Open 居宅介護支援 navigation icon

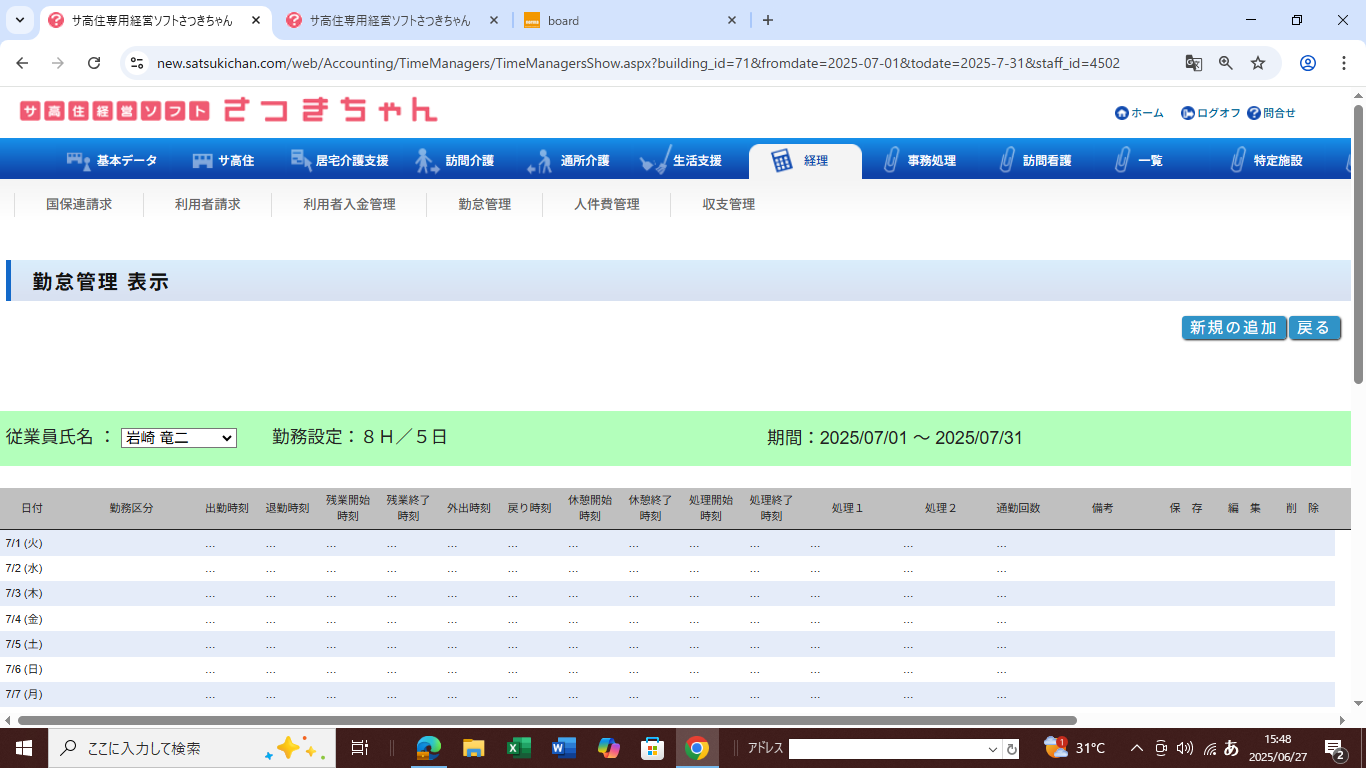click(300, 160)
